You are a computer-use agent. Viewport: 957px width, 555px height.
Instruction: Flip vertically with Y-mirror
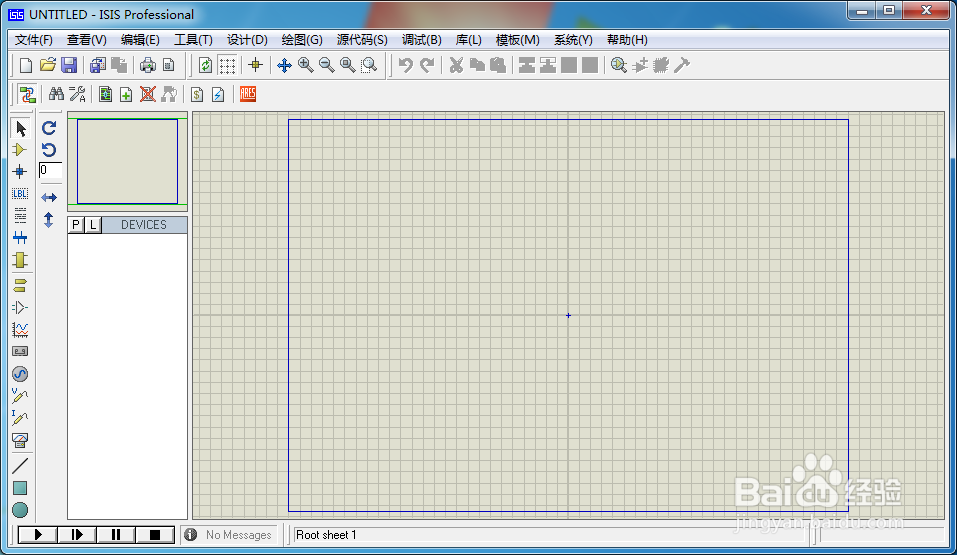[49, 220]
